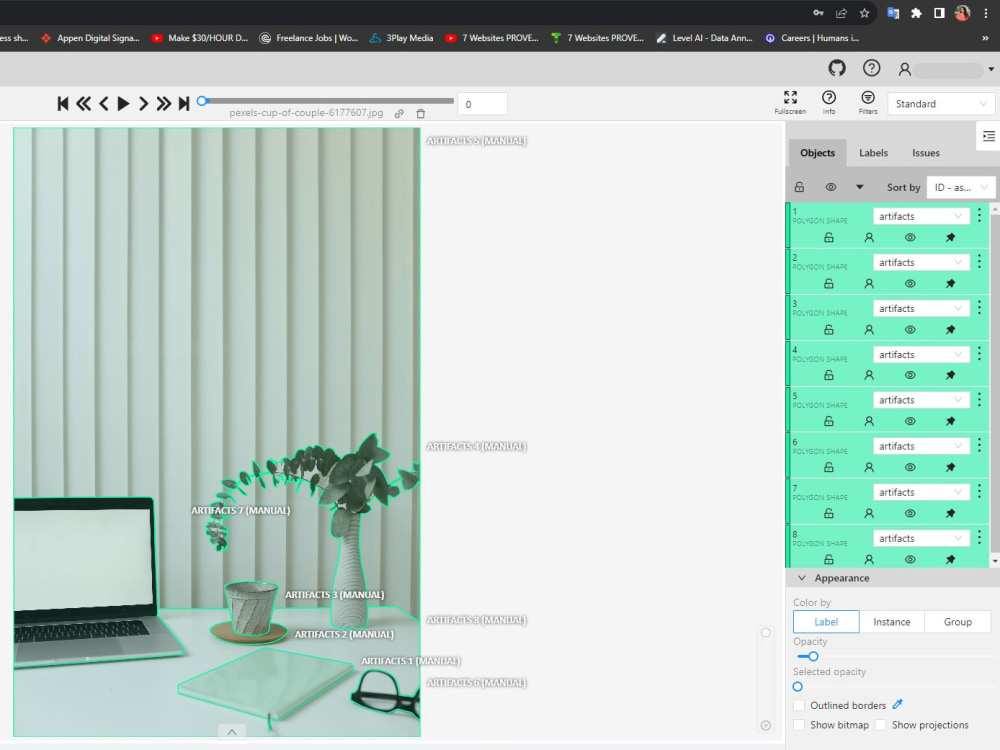Screen dimensions: 1000x750
Task: Open label dropdown for object 8
Action: [x=921, y=538]
